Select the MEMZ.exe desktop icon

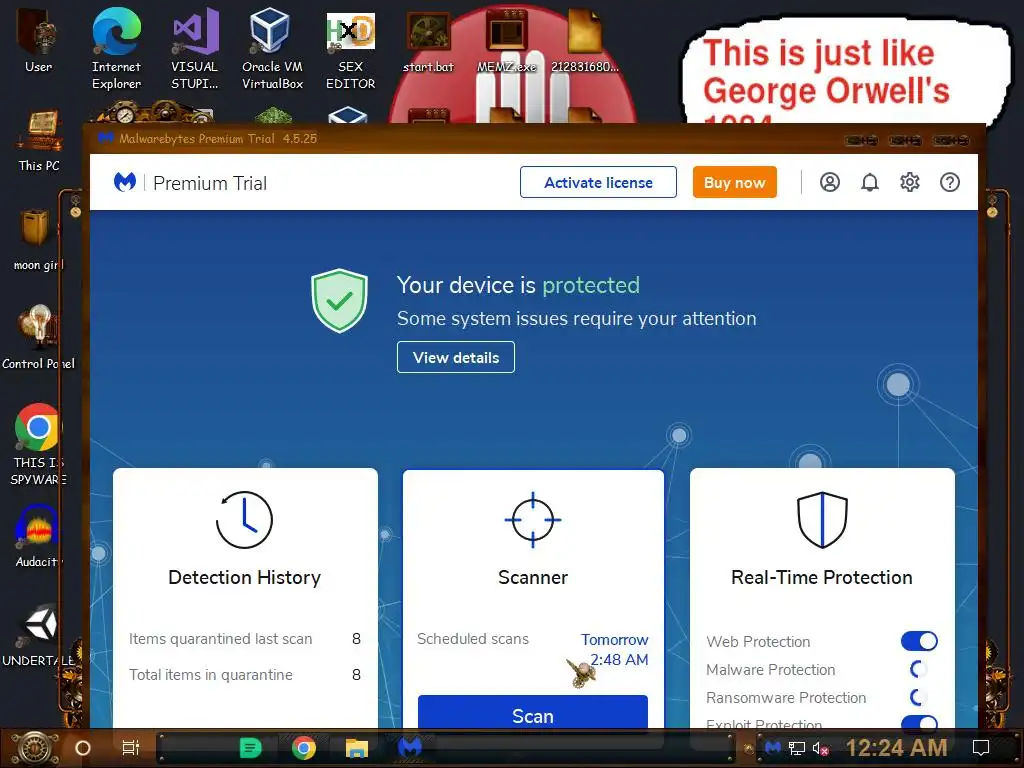[x=507, y=40]
